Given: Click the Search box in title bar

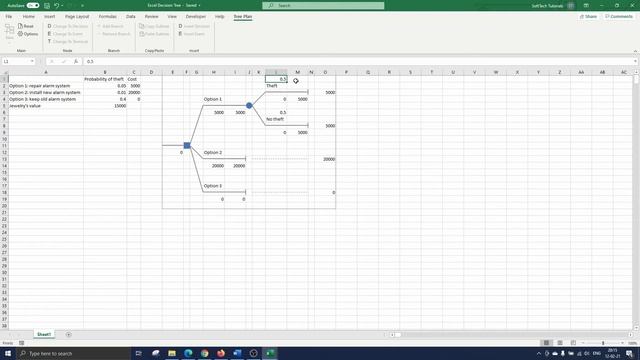Looking at the screenshot, I should pyautogui.click(x=323, y=6).
